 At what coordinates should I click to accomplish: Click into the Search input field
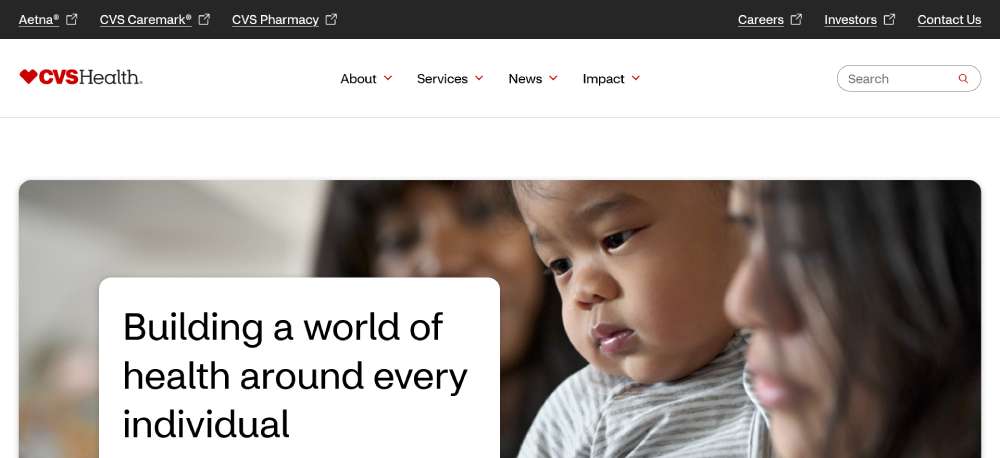point(899,78)
